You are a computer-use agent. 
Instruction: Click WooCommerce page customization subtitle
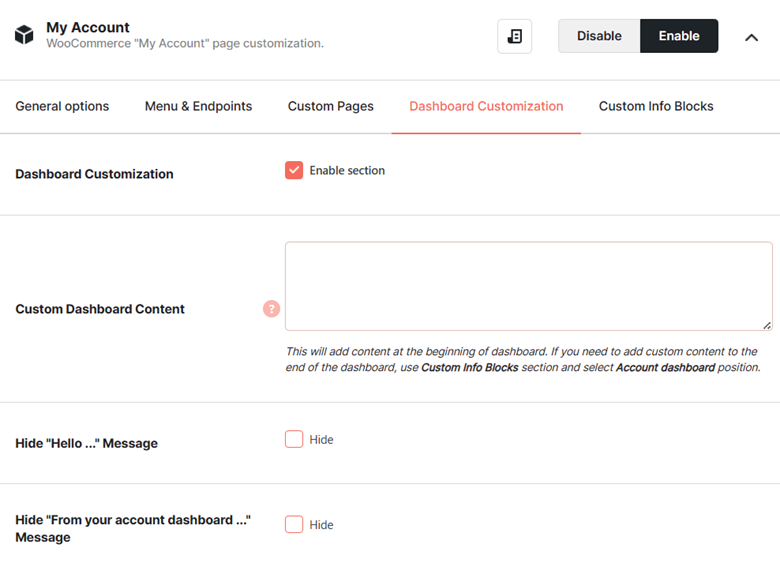click(185, 44)
